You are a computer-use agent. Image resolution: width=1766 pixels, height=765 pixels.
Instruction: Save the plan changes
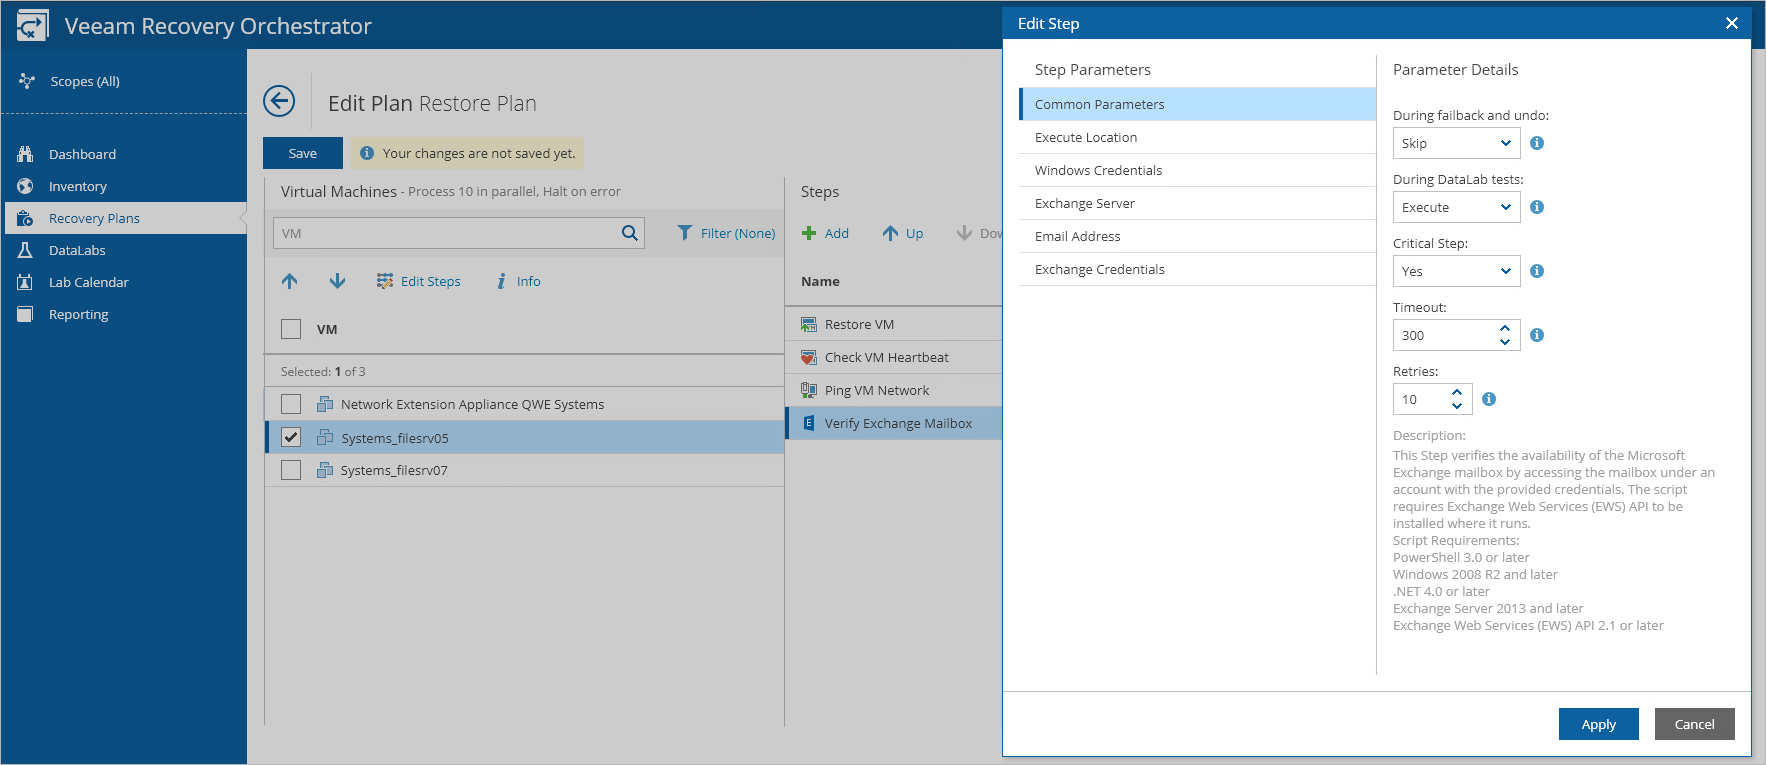click(303, 153)
